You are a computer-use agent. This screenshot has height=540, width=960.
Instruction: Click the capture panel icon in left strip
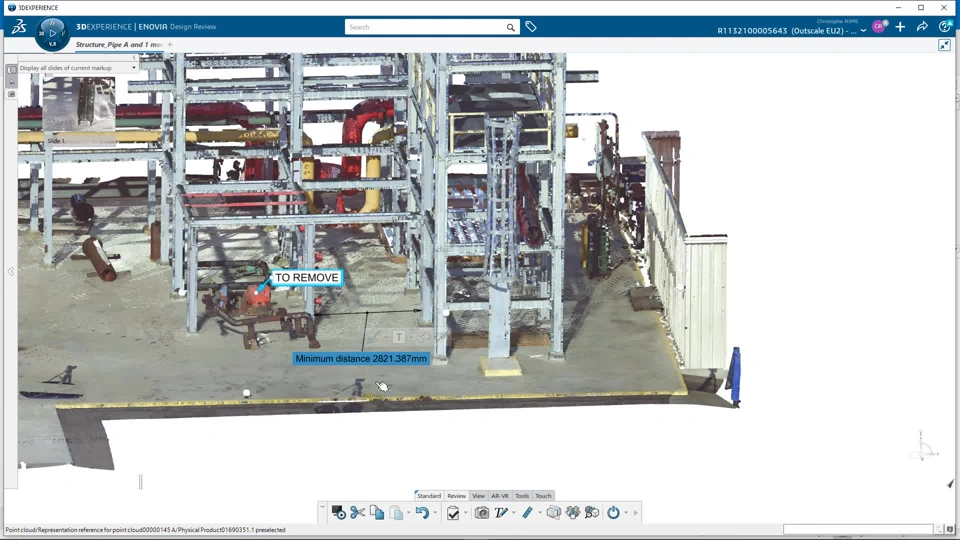12,94
